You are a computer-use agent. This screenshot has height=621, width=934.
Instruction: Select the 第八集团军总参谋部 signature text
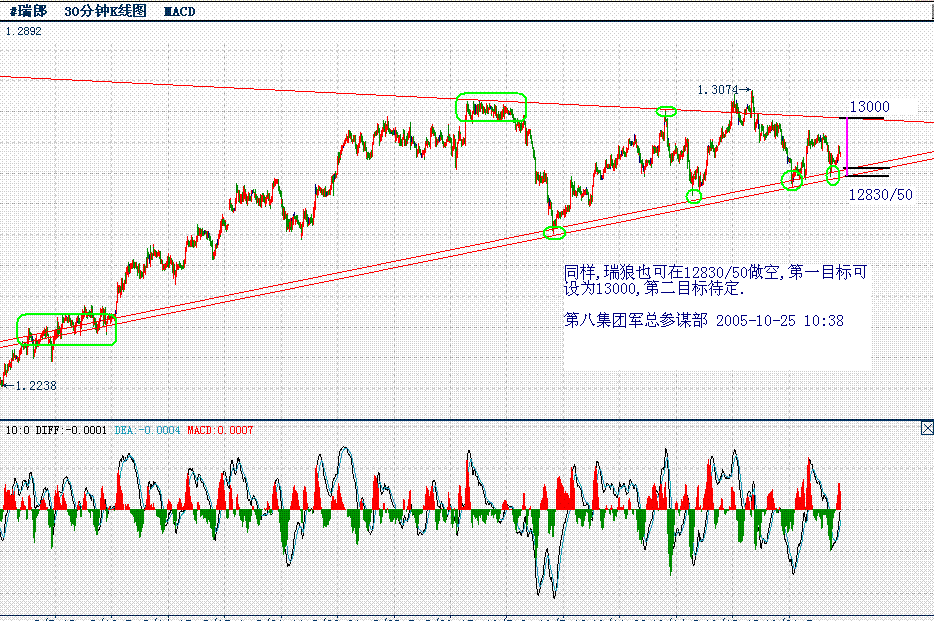click(x=636, y=320)
